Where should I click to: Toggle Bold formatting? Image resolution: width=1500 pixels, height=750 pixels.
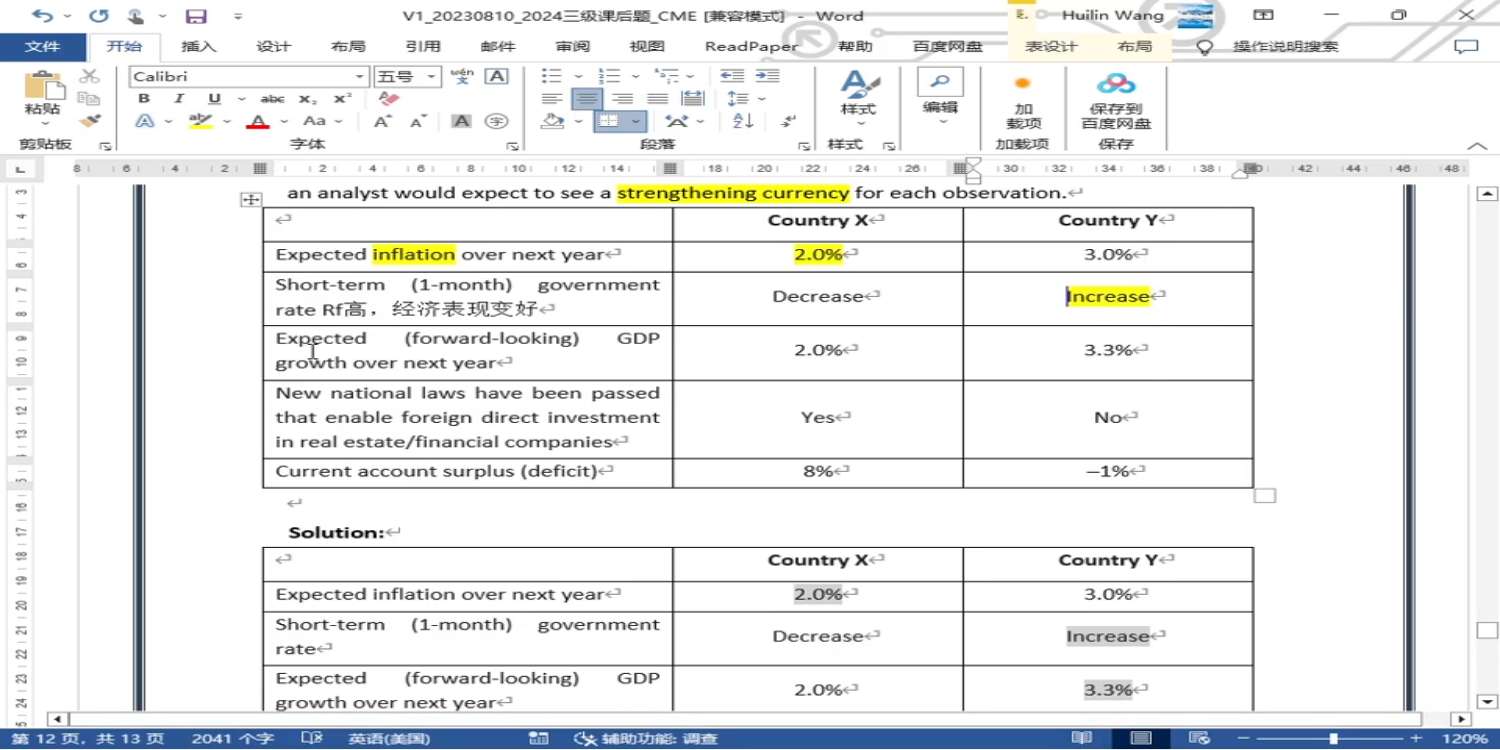(144, 99)
